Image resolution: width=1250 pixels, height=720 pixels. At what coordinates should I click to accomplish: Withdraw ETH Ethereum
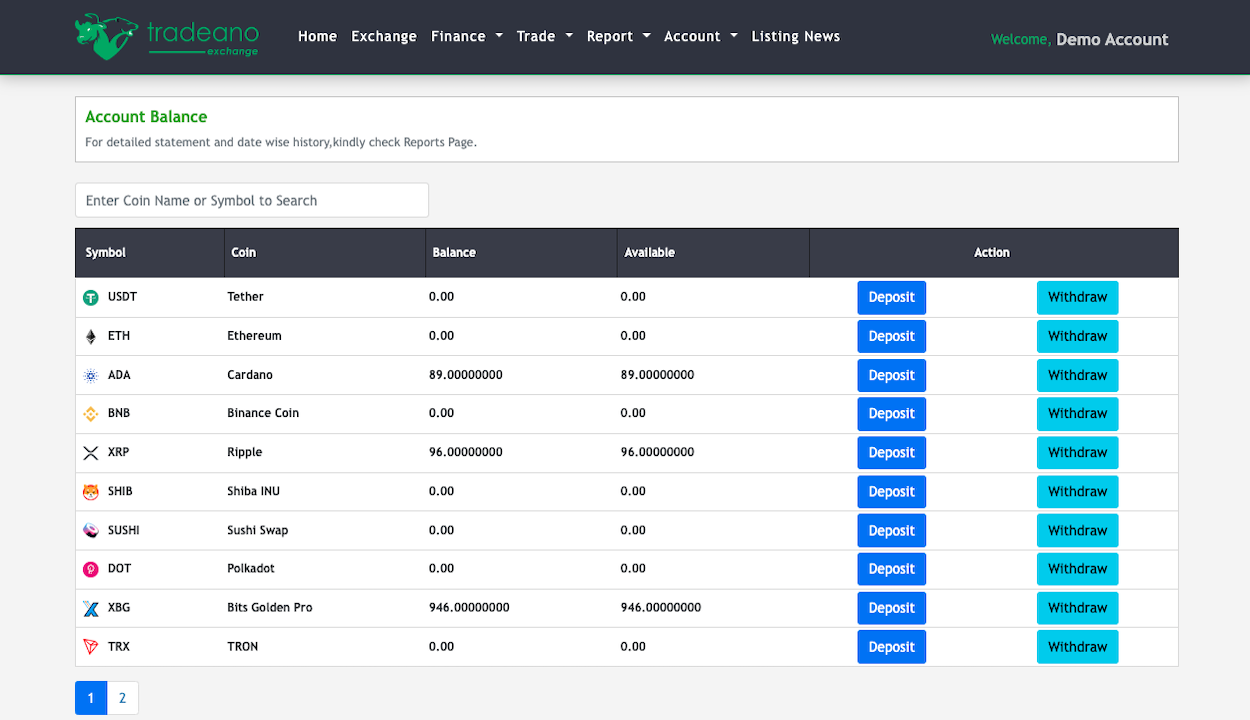pos(1078,336)
